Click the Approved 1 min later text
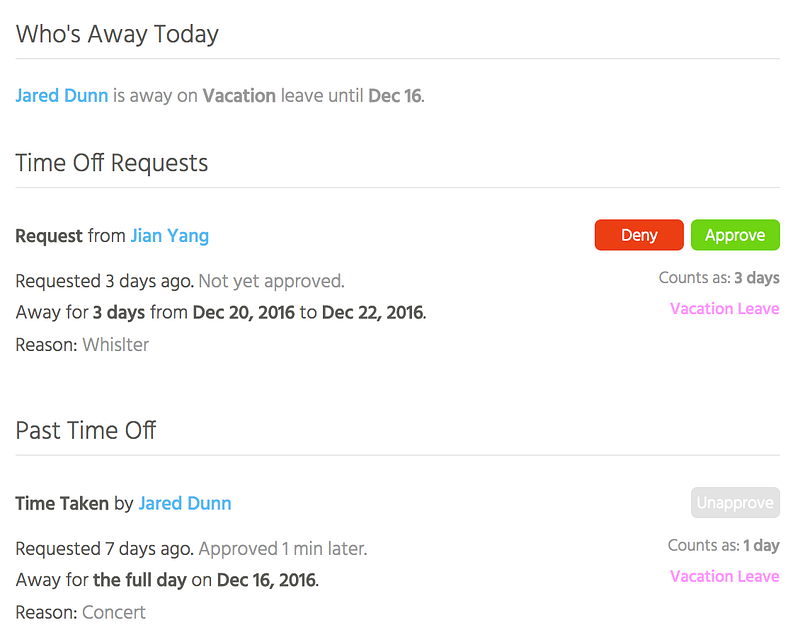The width and height of the screenshot is (800, 637). (283, 549)
